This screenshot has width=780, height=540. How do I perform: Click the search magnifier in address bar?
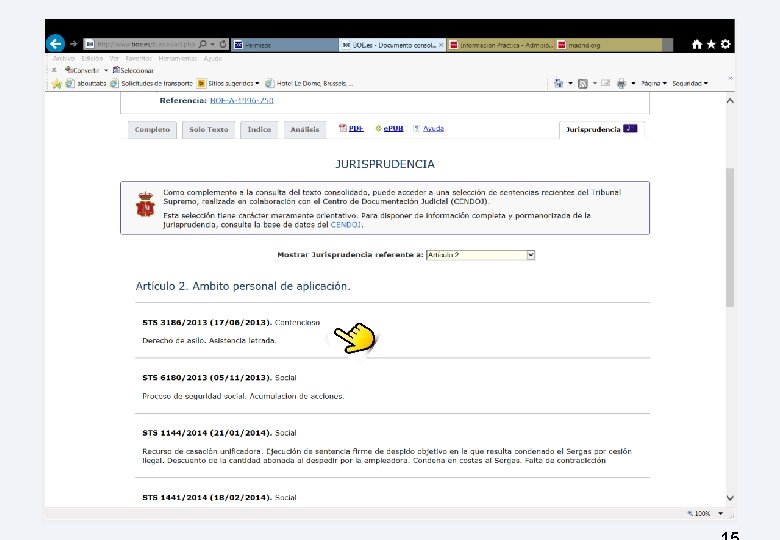pyautogui.click(x=202, y=44)
